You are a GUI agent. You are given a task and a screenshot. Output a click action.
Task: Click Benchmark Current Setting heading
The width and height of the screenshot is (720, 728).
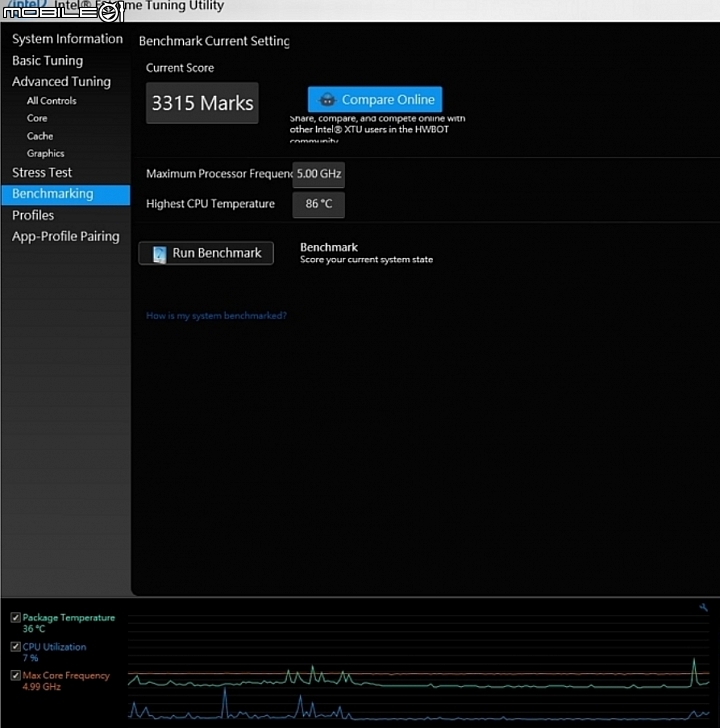214,41
